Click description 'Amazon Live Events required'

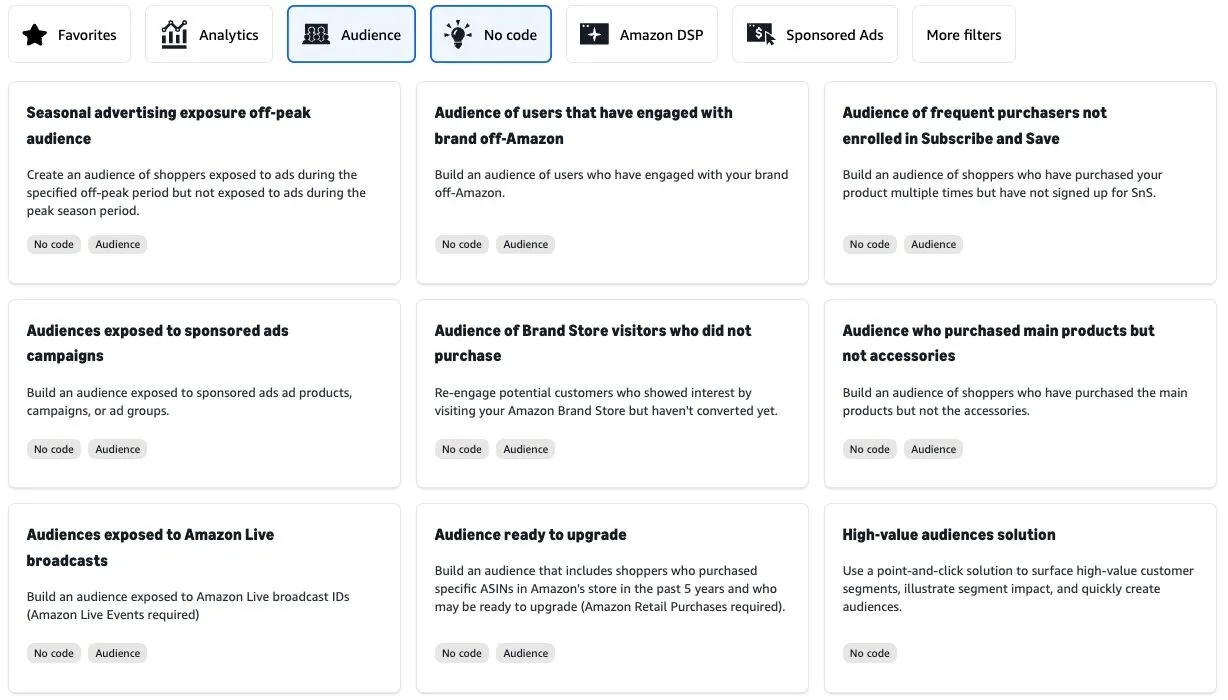188,606
